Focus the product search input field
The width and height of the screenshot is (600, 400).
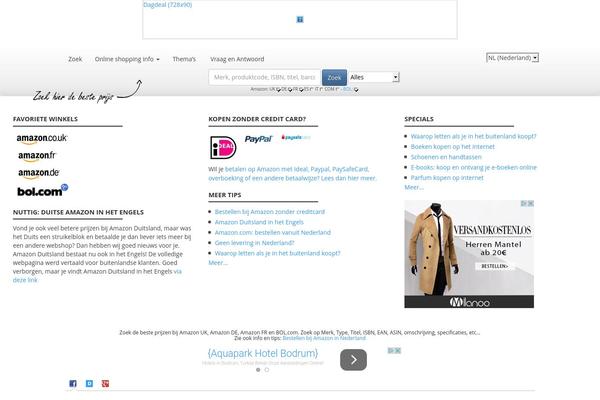tap(264, 77)
